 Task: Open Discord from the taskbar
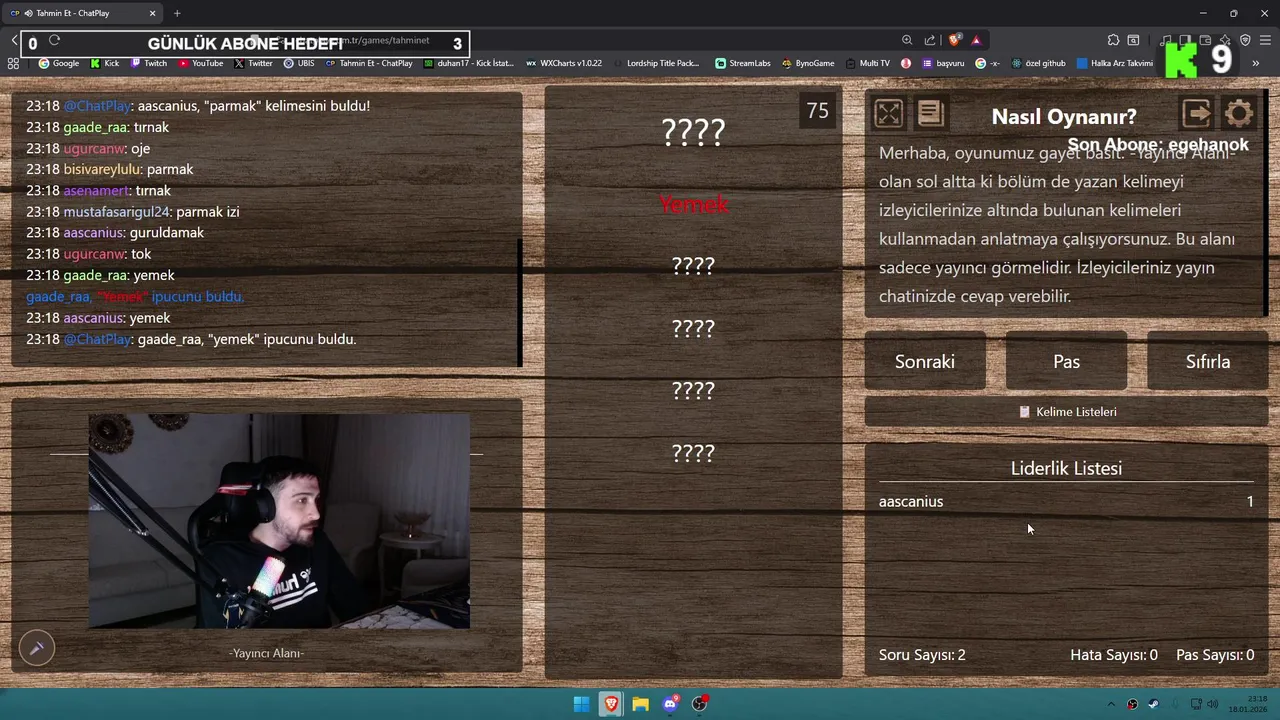coord(670,704)
